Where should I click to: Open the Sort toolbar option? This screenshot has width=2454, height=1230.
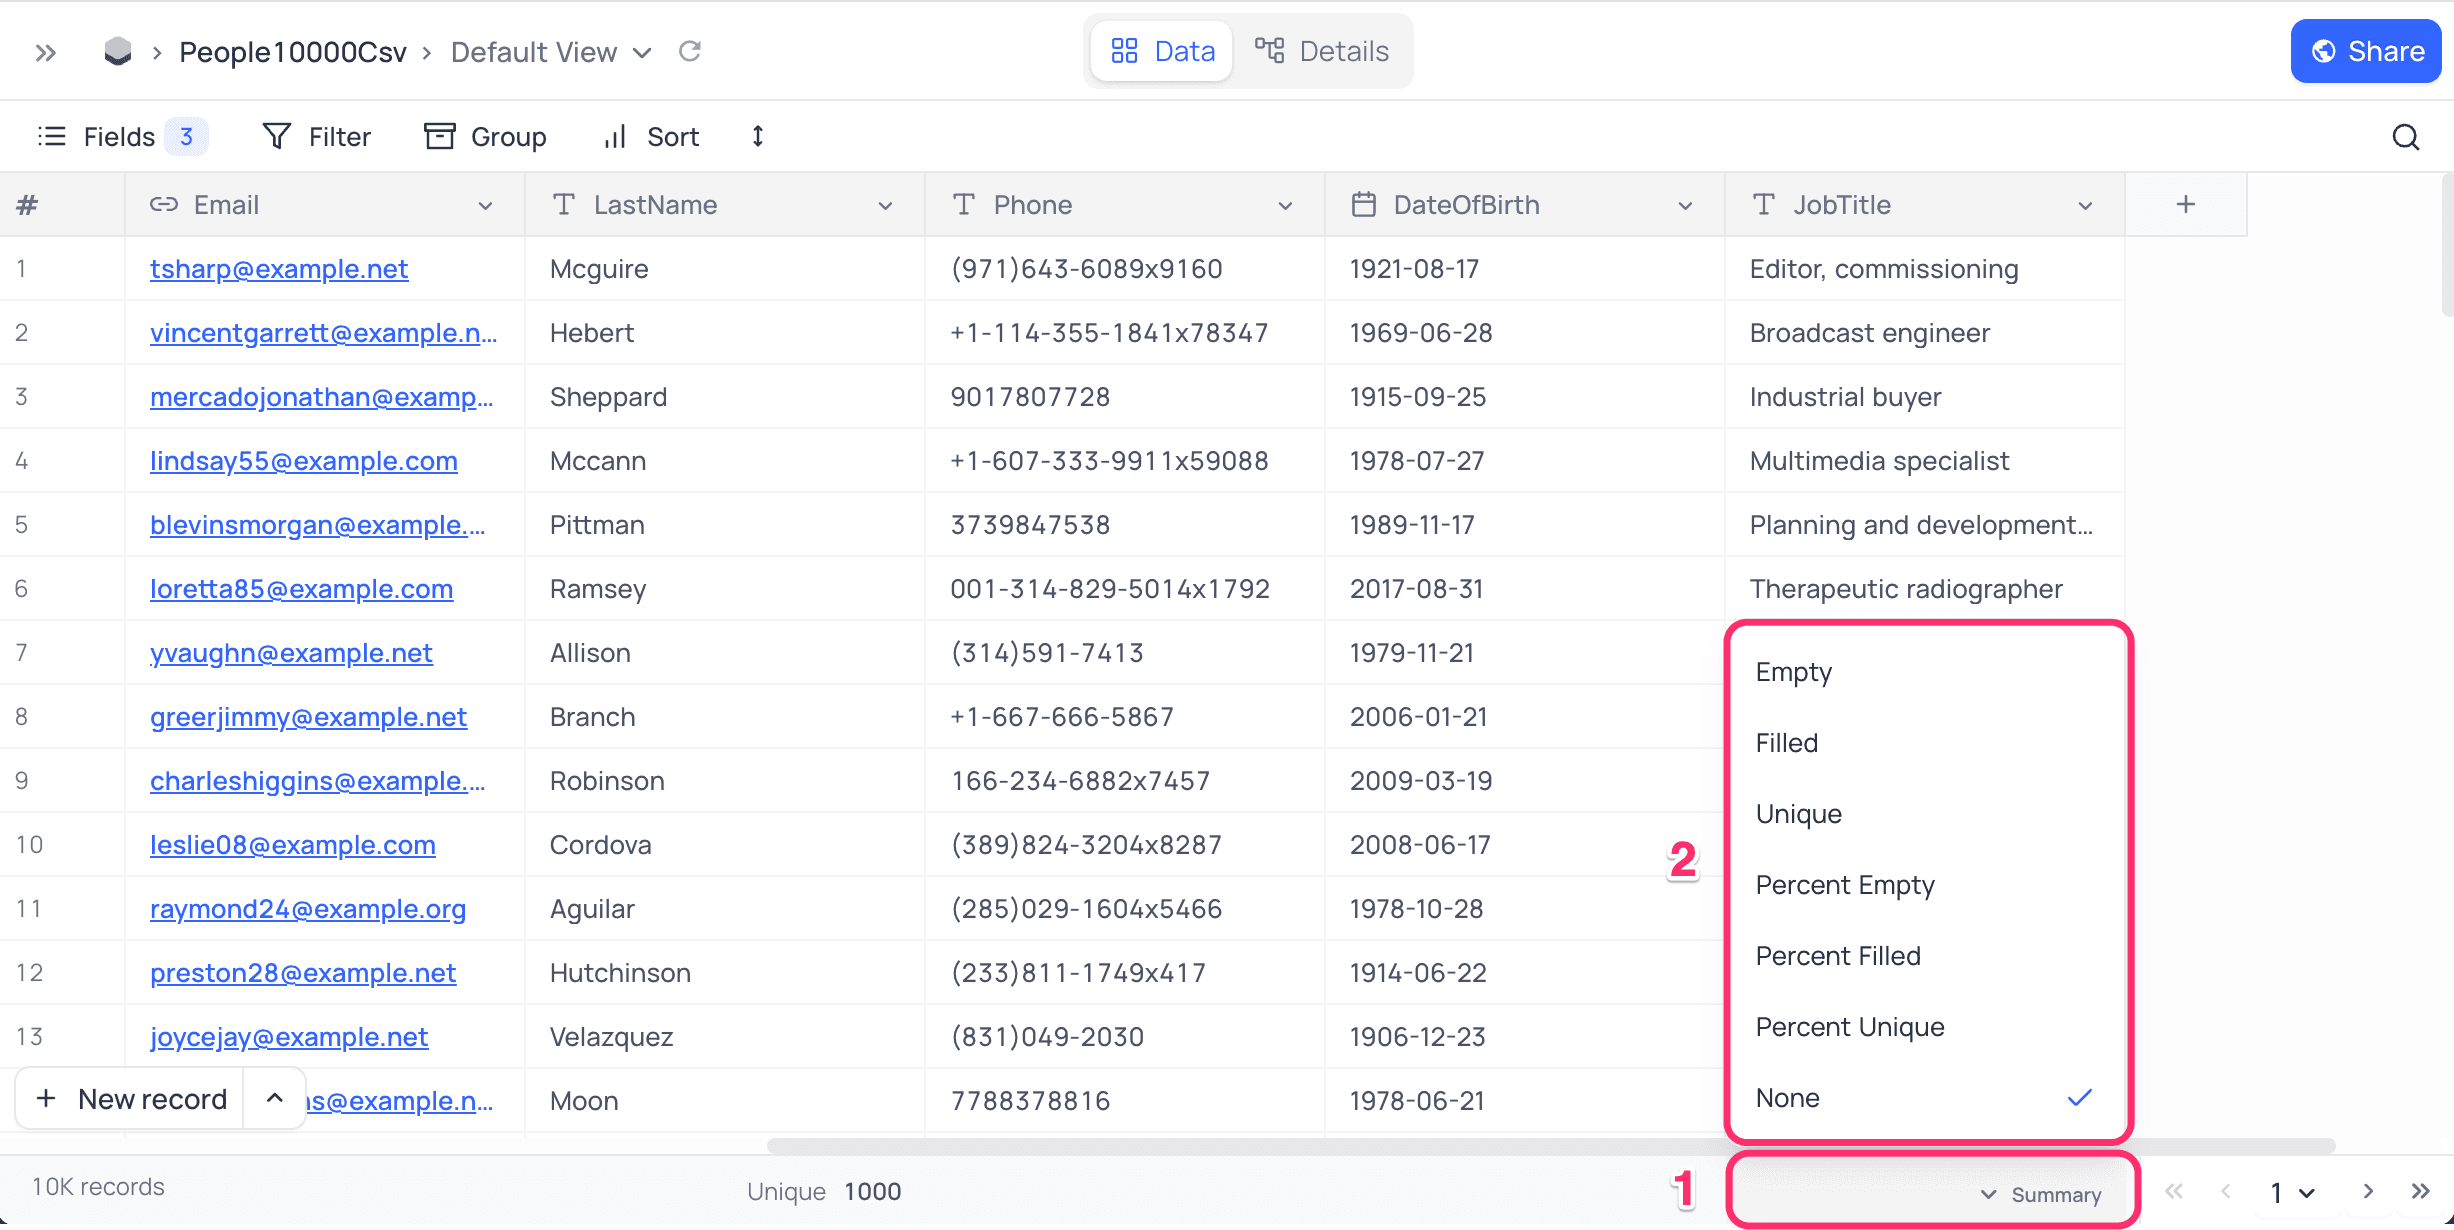(x=652, y=136)
